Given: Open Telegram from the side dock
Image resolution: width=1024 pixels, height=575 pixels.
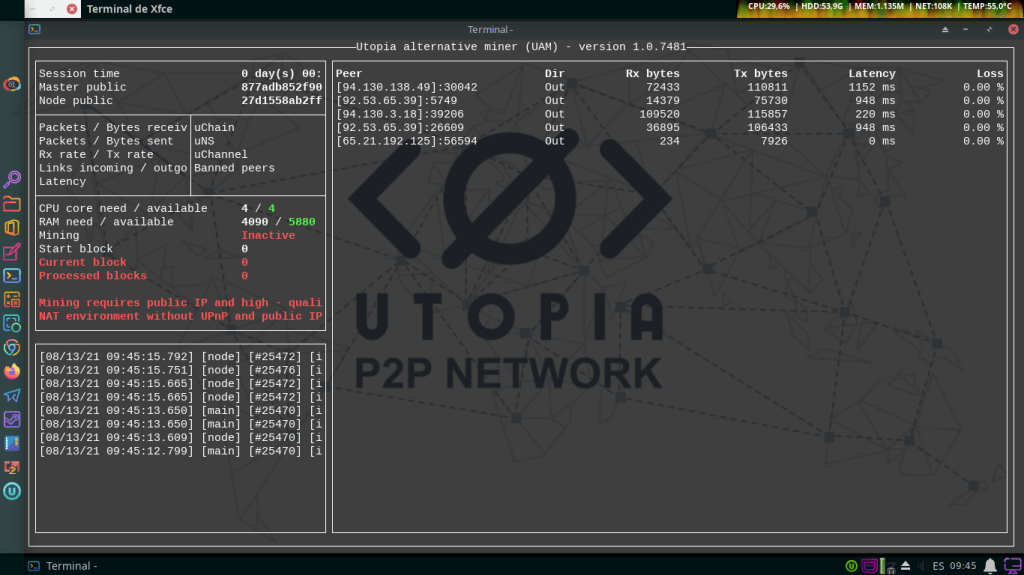Looking at the screenshot, I should [x=12, y=395].
